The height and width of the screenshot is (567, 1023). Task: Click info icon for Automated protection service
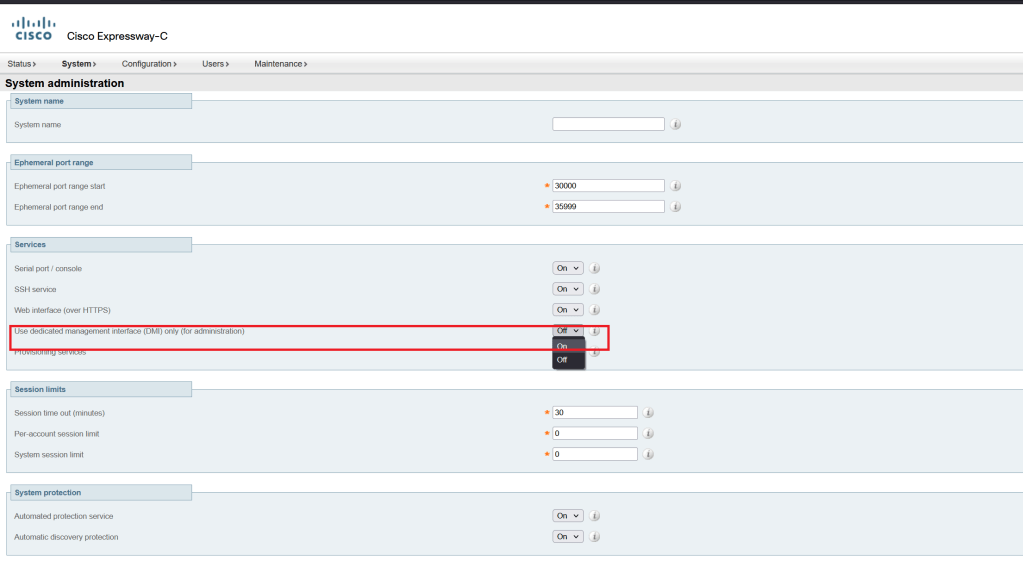(594, 516)
